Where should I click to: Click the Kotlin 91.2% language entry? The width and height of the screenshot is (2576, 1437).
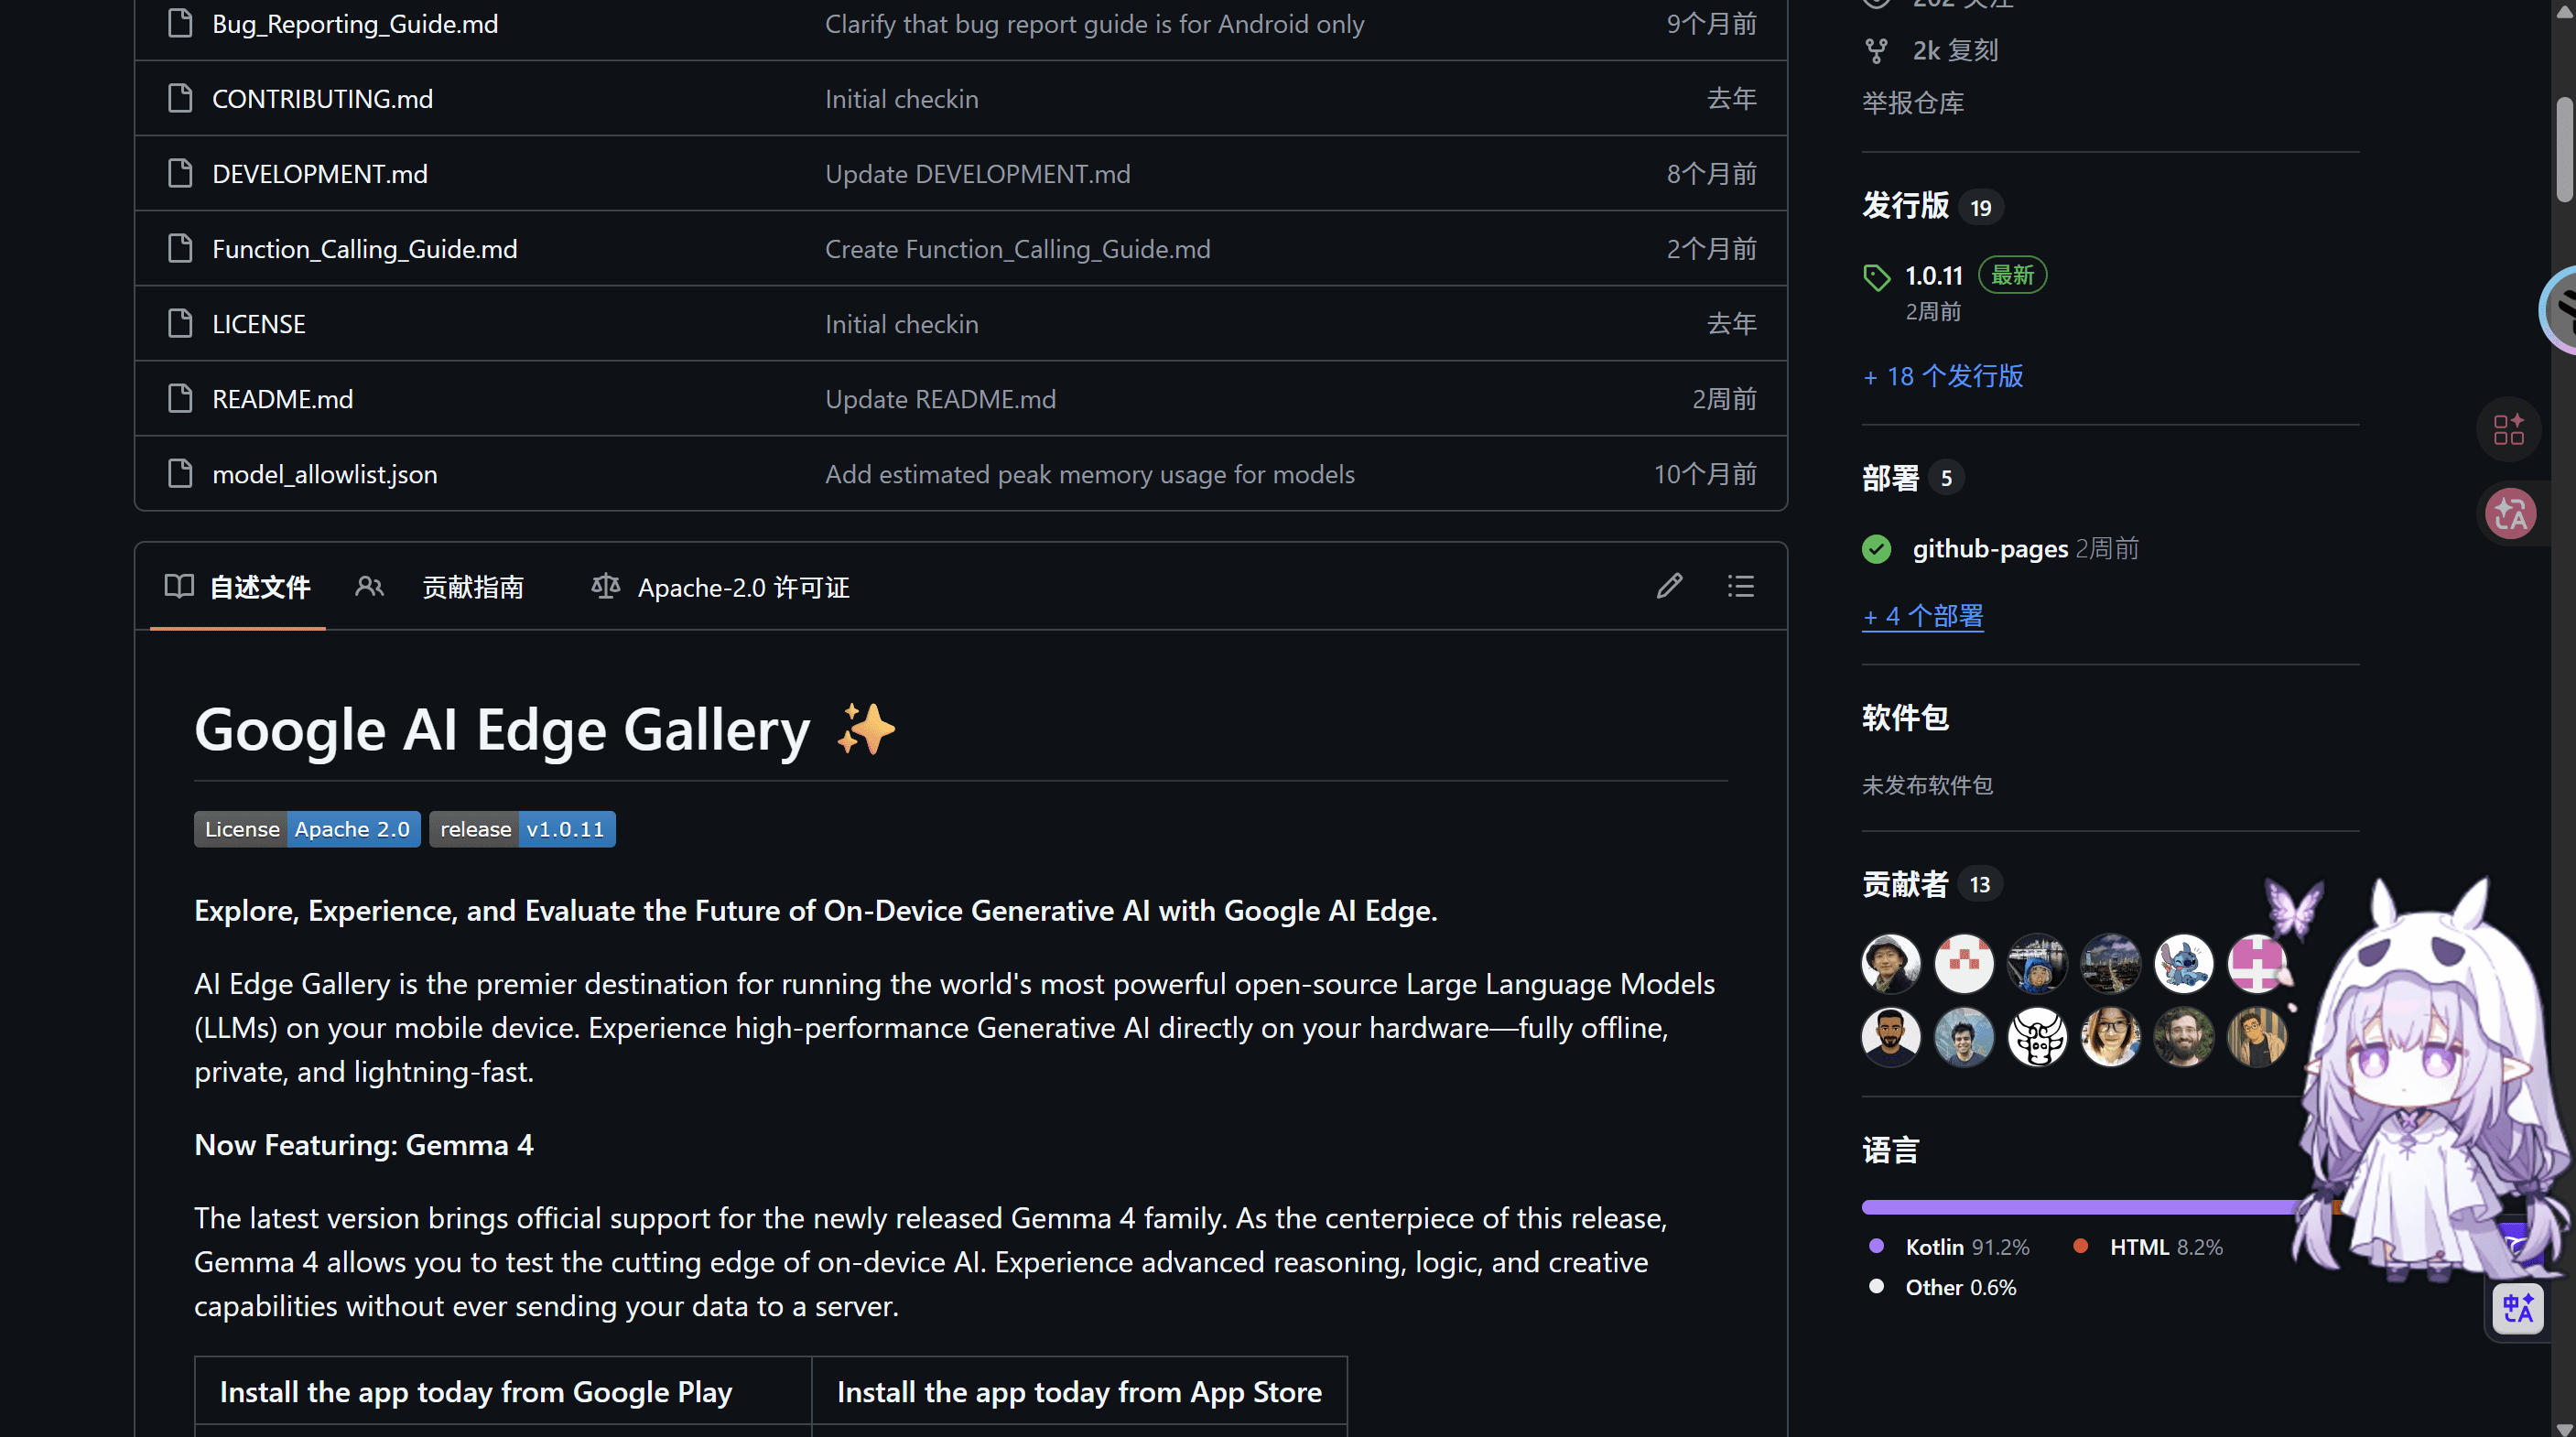pyautogui.click(x=1967, y=1247)
